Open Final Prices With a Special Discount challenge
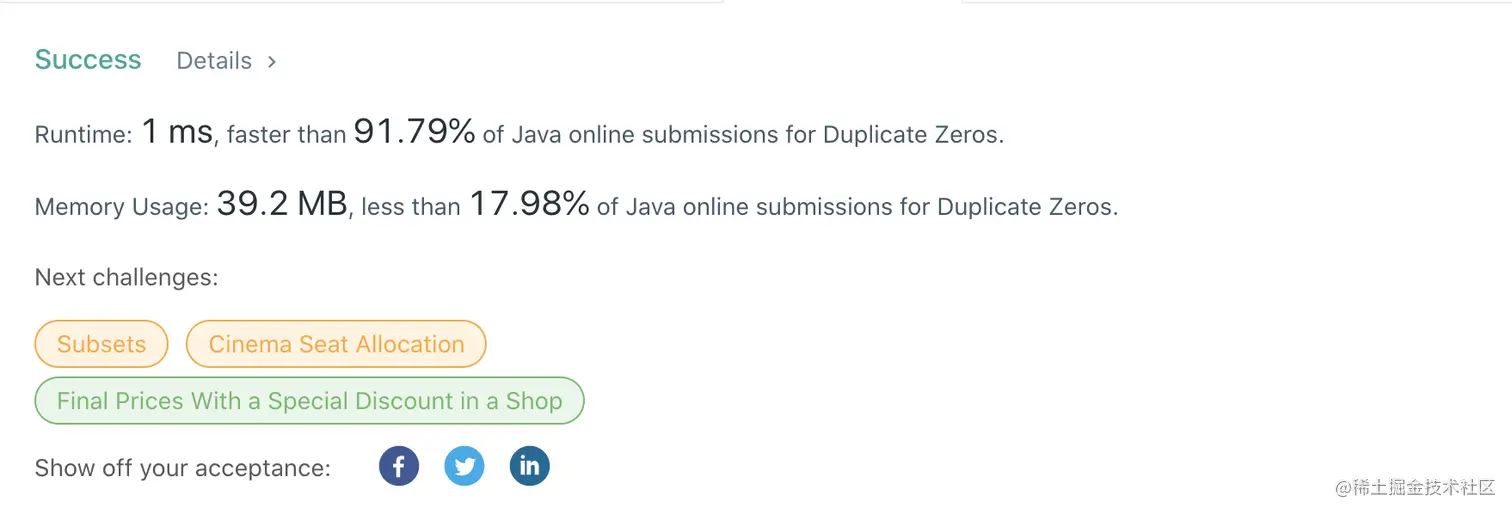Screen dimensions: 1512x514 pos(309,401)
